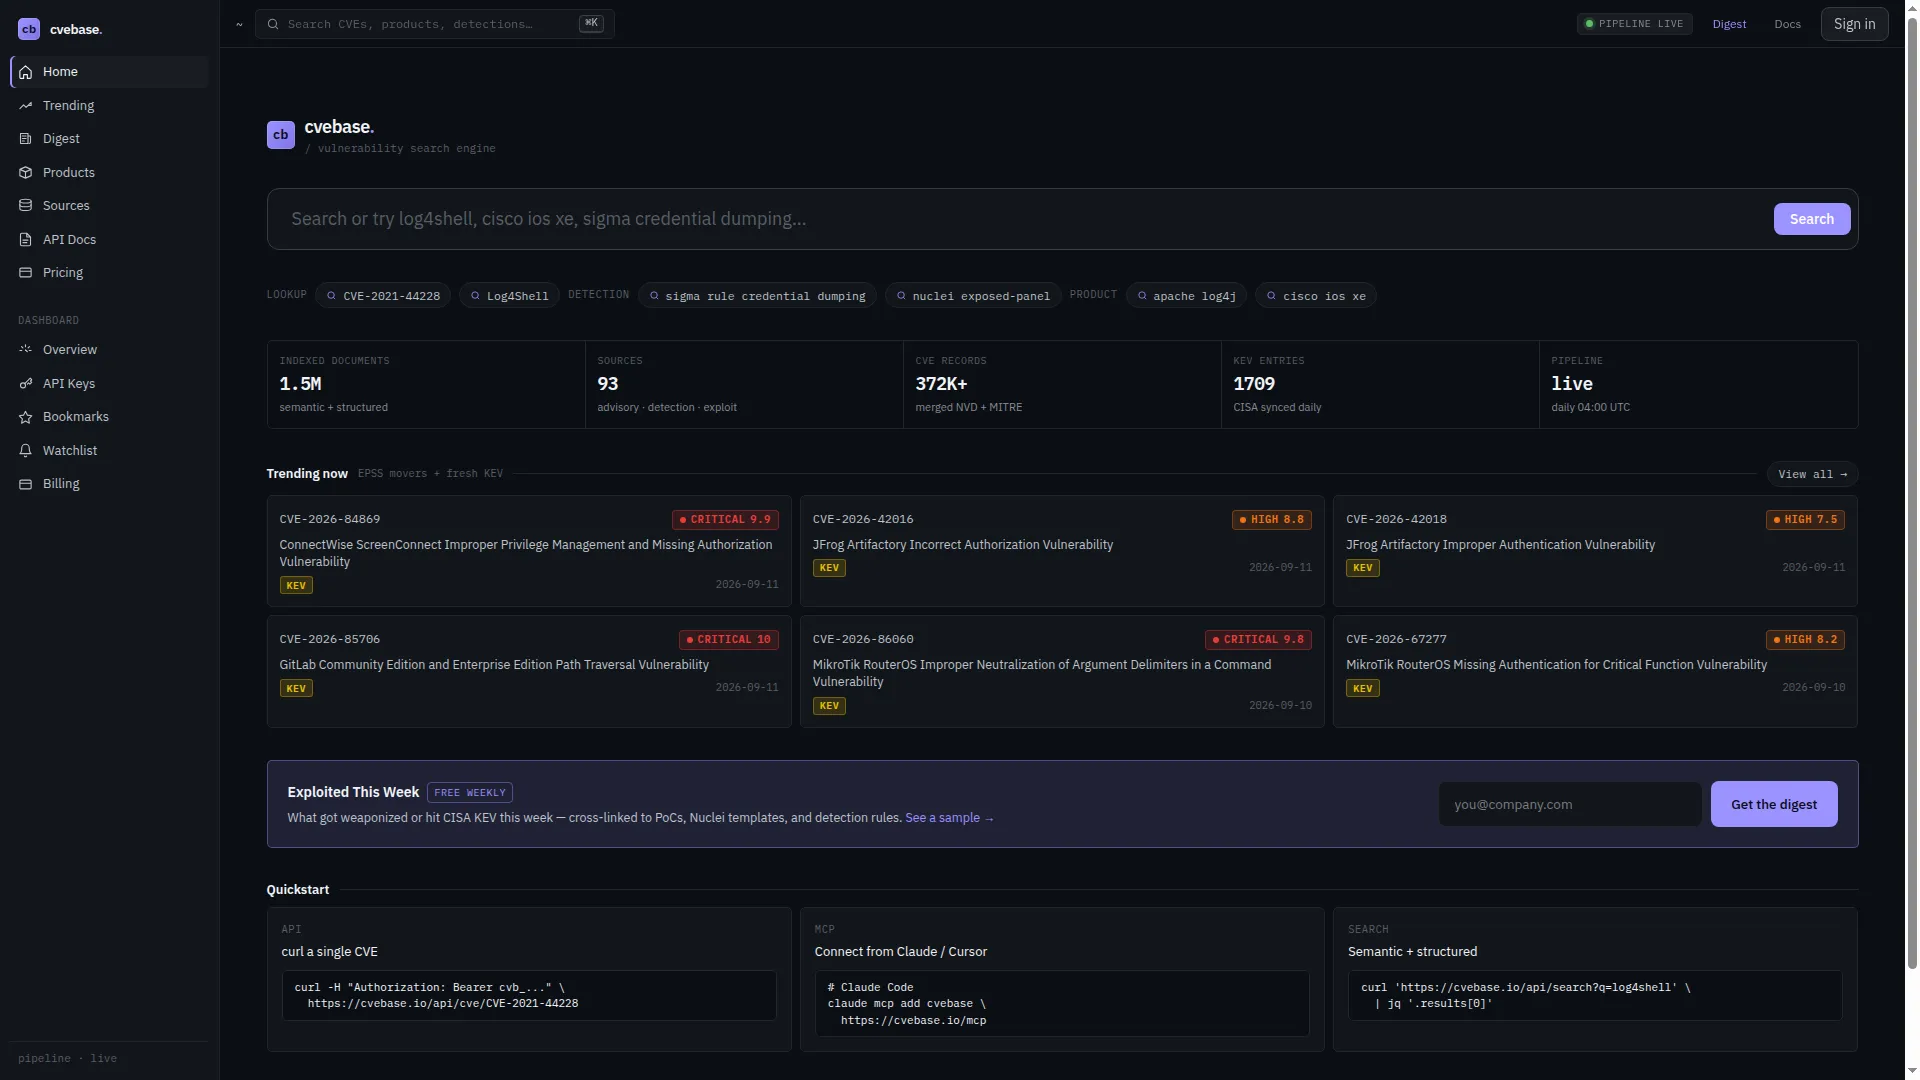Click the Digest link in top bar
1920x1080 pixels.
pyautogui.click(x=1729, y=24)
